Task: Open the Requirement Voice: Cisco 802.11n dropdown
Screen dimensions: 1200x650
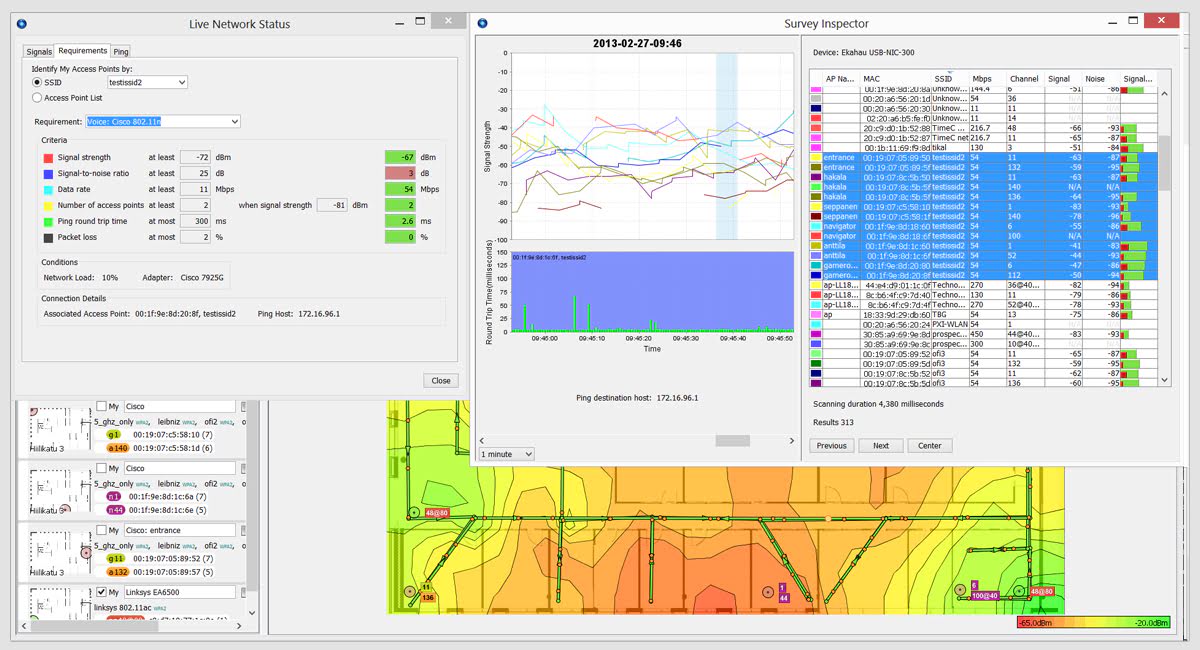Action: [x=164, y=122]
